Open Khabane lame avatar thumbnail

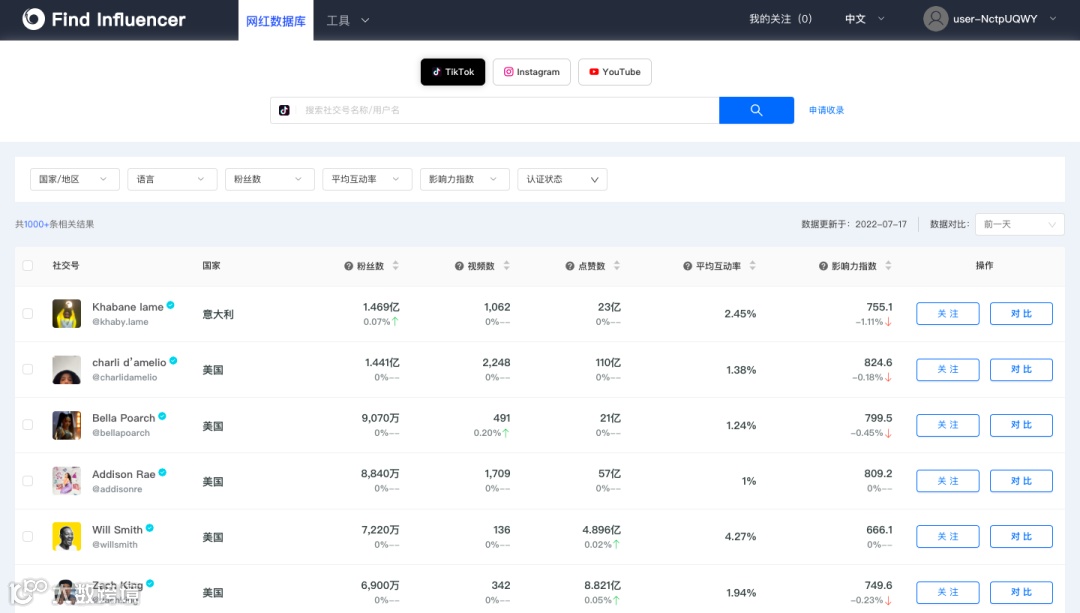pos(67,313)
